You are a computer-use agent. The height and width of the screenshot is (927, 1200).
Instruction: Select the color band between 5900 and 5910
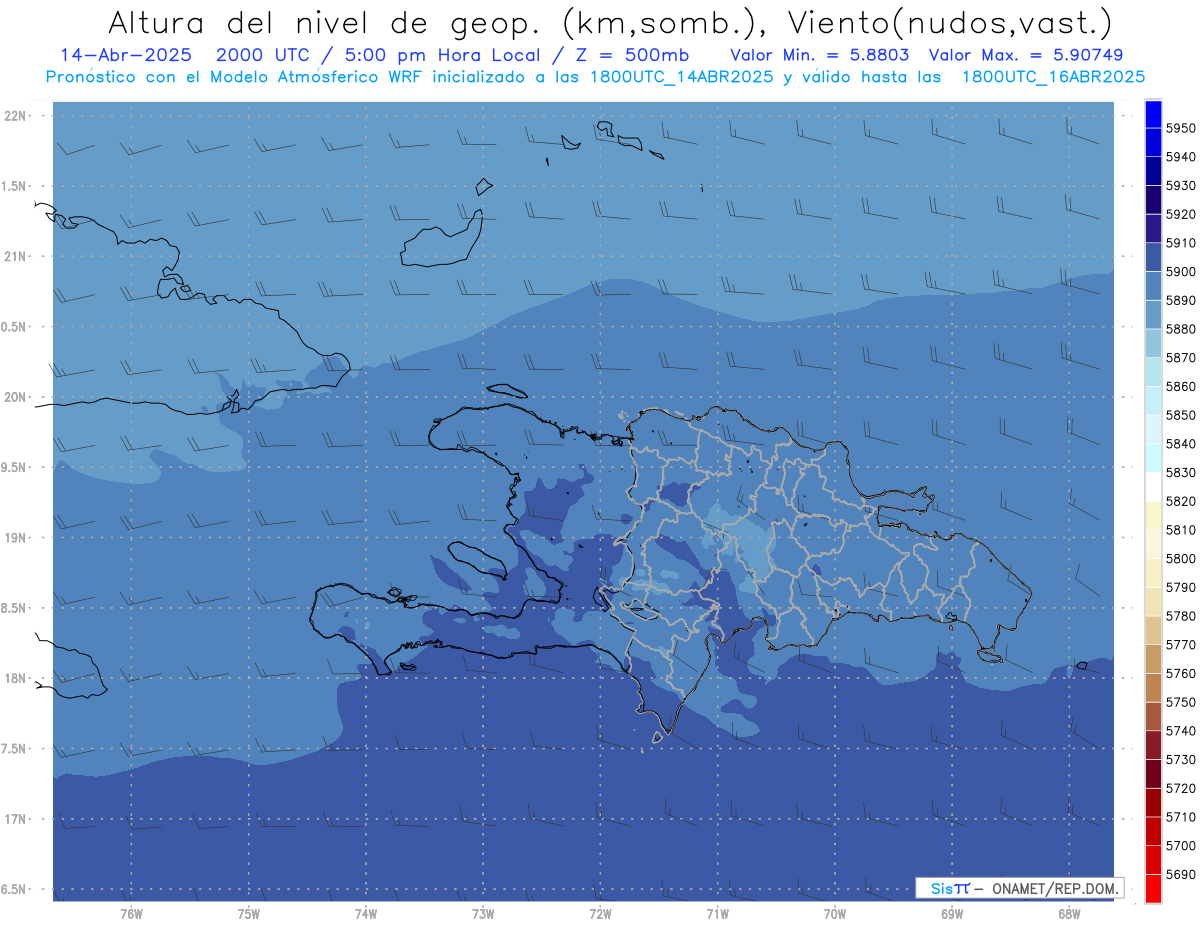(1153, 257)
